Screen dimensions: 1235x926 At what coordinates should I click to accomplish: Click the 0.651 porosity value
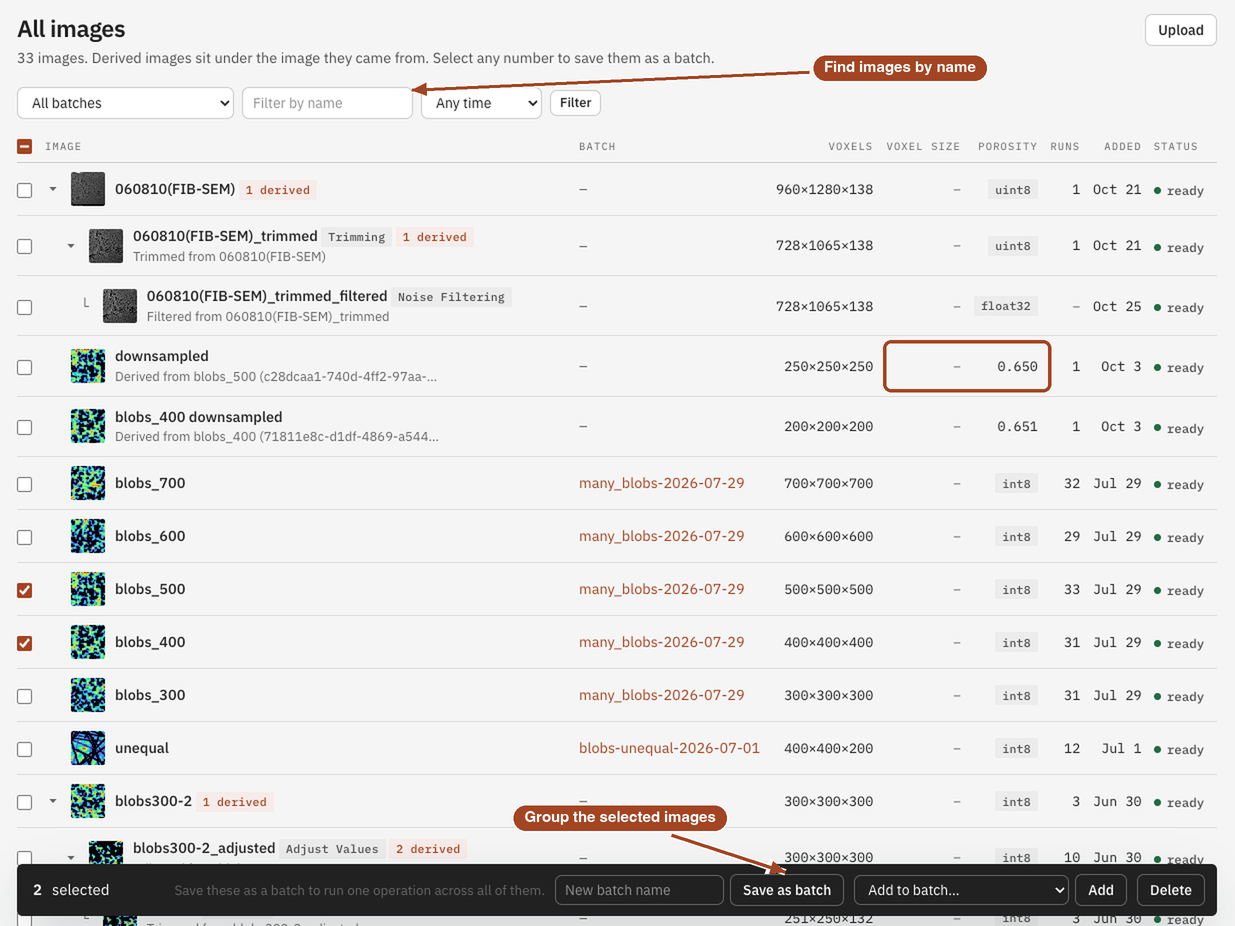pos(1017,427)
